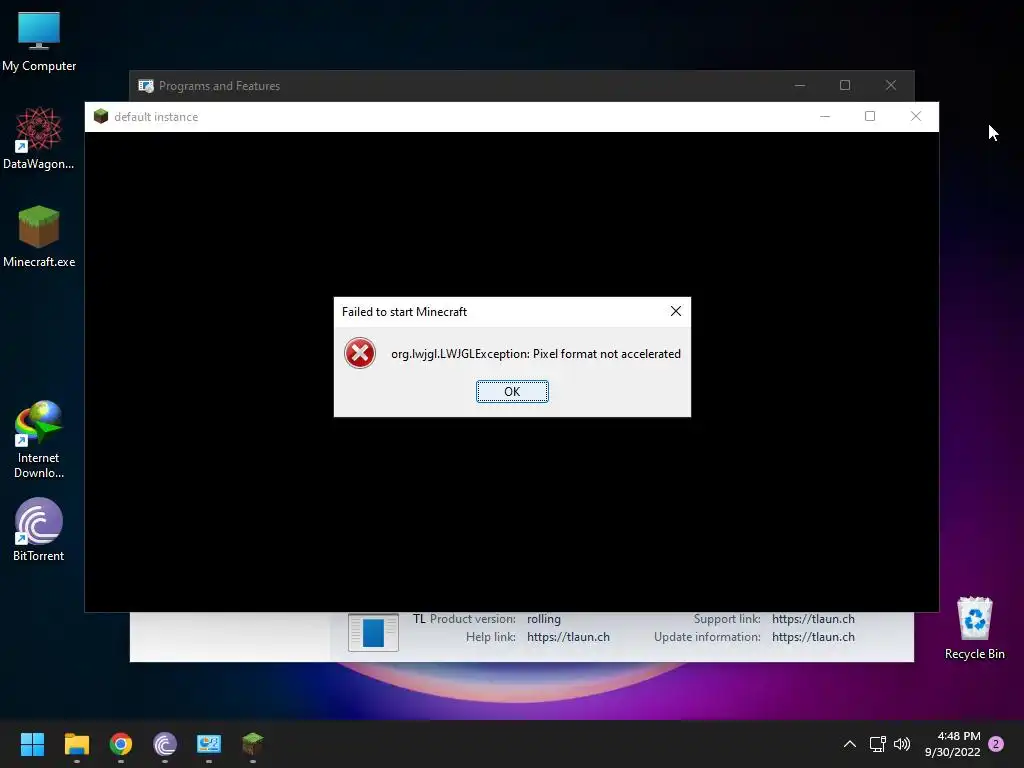
Task: Close the Failed to start Minecraft error dialog
Action: (676, 312)
